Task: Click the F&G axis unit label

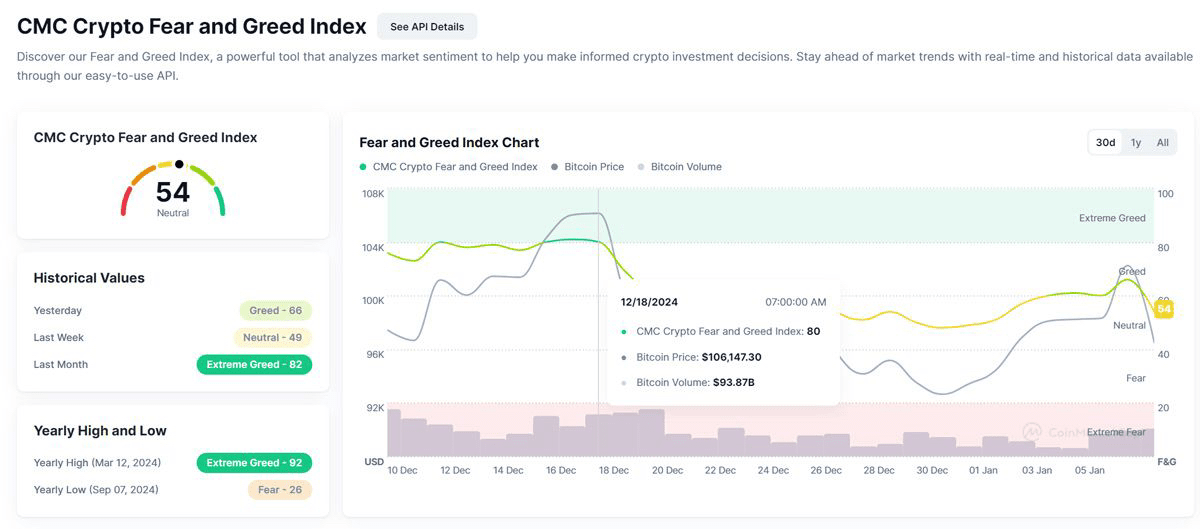Action: [1167, 462]
